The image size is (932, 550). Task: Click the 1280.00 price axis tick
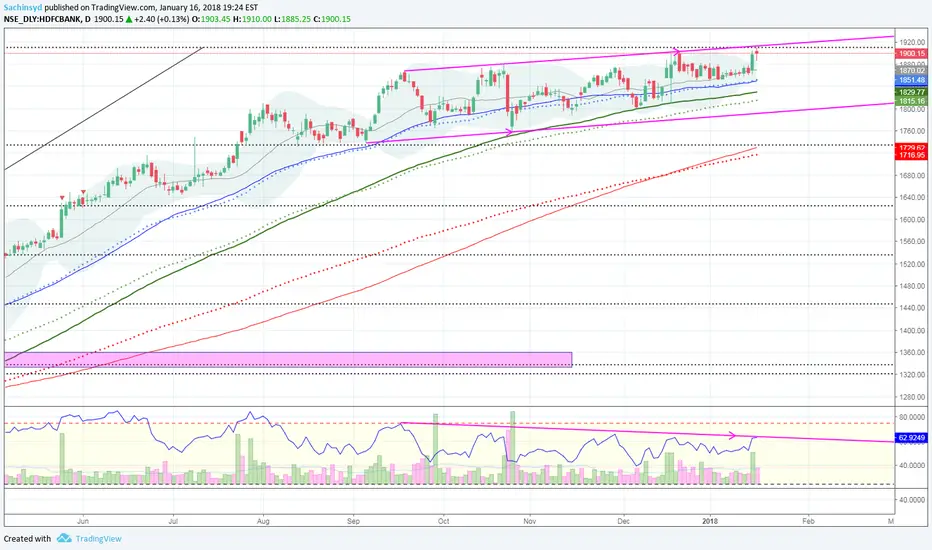(x=912, y=397)
